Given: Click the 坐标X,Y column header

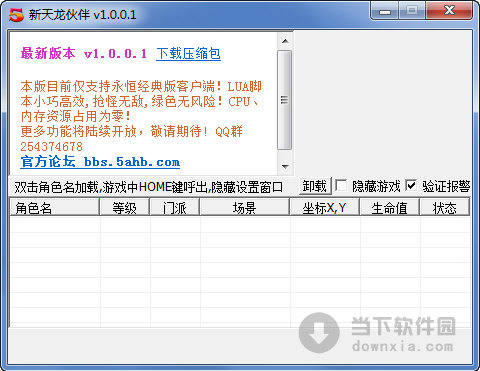Looking at the screenshot, I should coord(325,208).
